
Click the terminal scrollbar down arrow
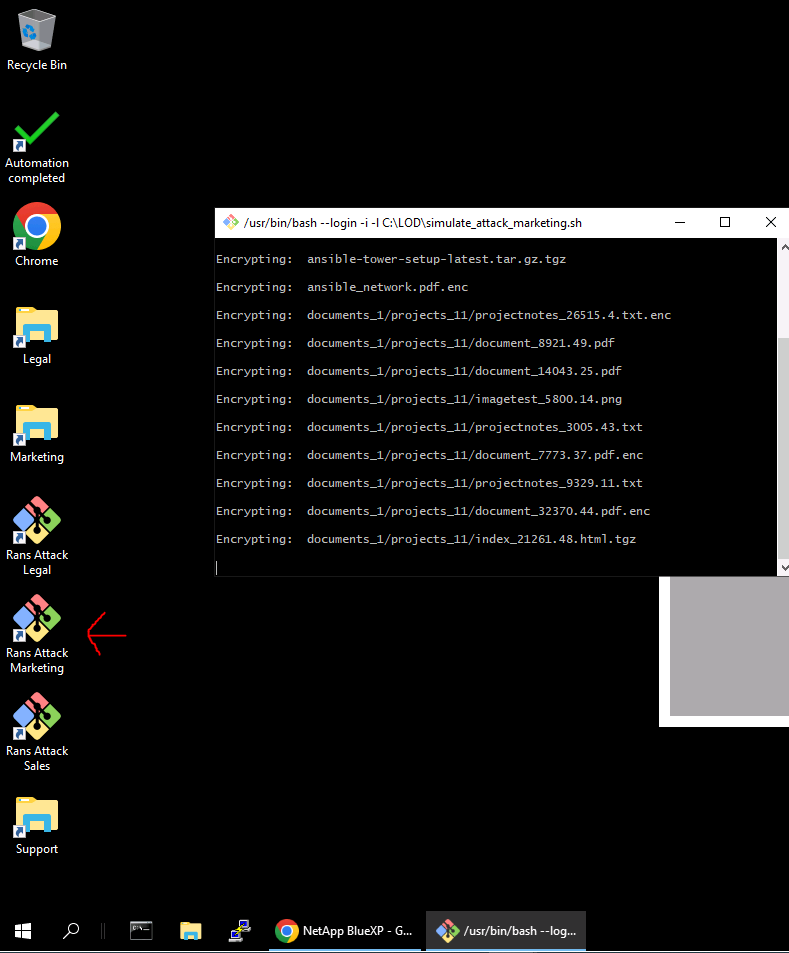coord(783,567)
